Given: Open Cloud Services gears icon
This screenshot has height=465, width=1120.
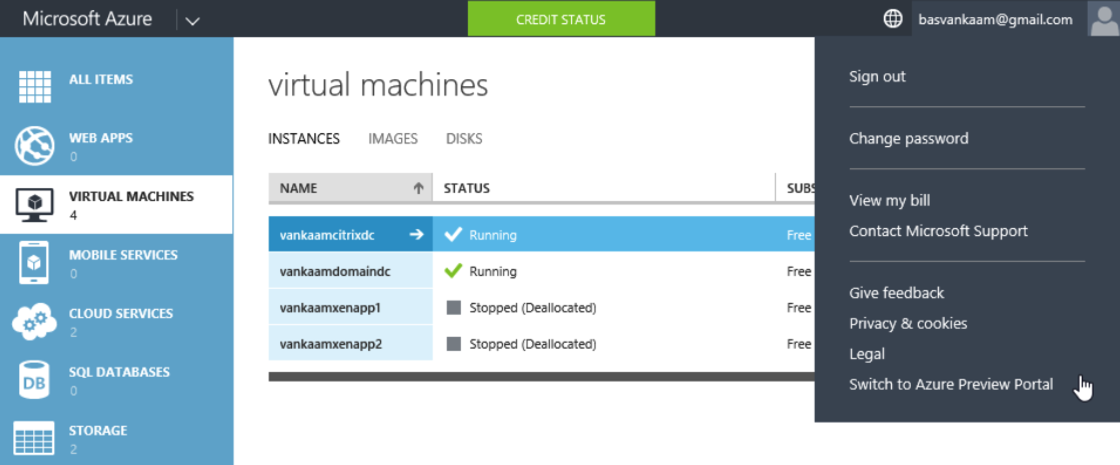Looking at the screenshot, I should coord(34,322).
